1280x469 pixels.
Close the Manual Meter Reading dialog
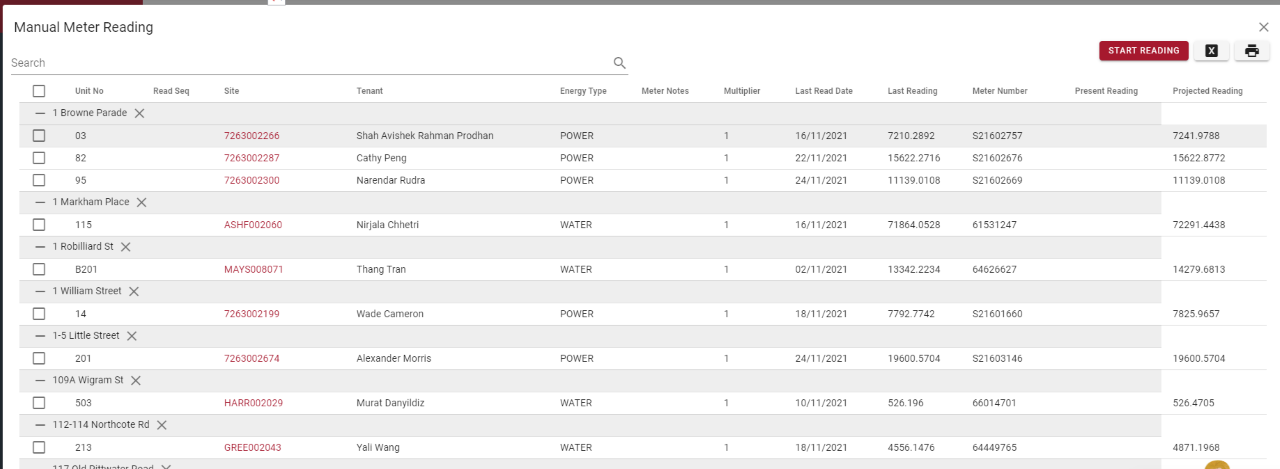1263,27
